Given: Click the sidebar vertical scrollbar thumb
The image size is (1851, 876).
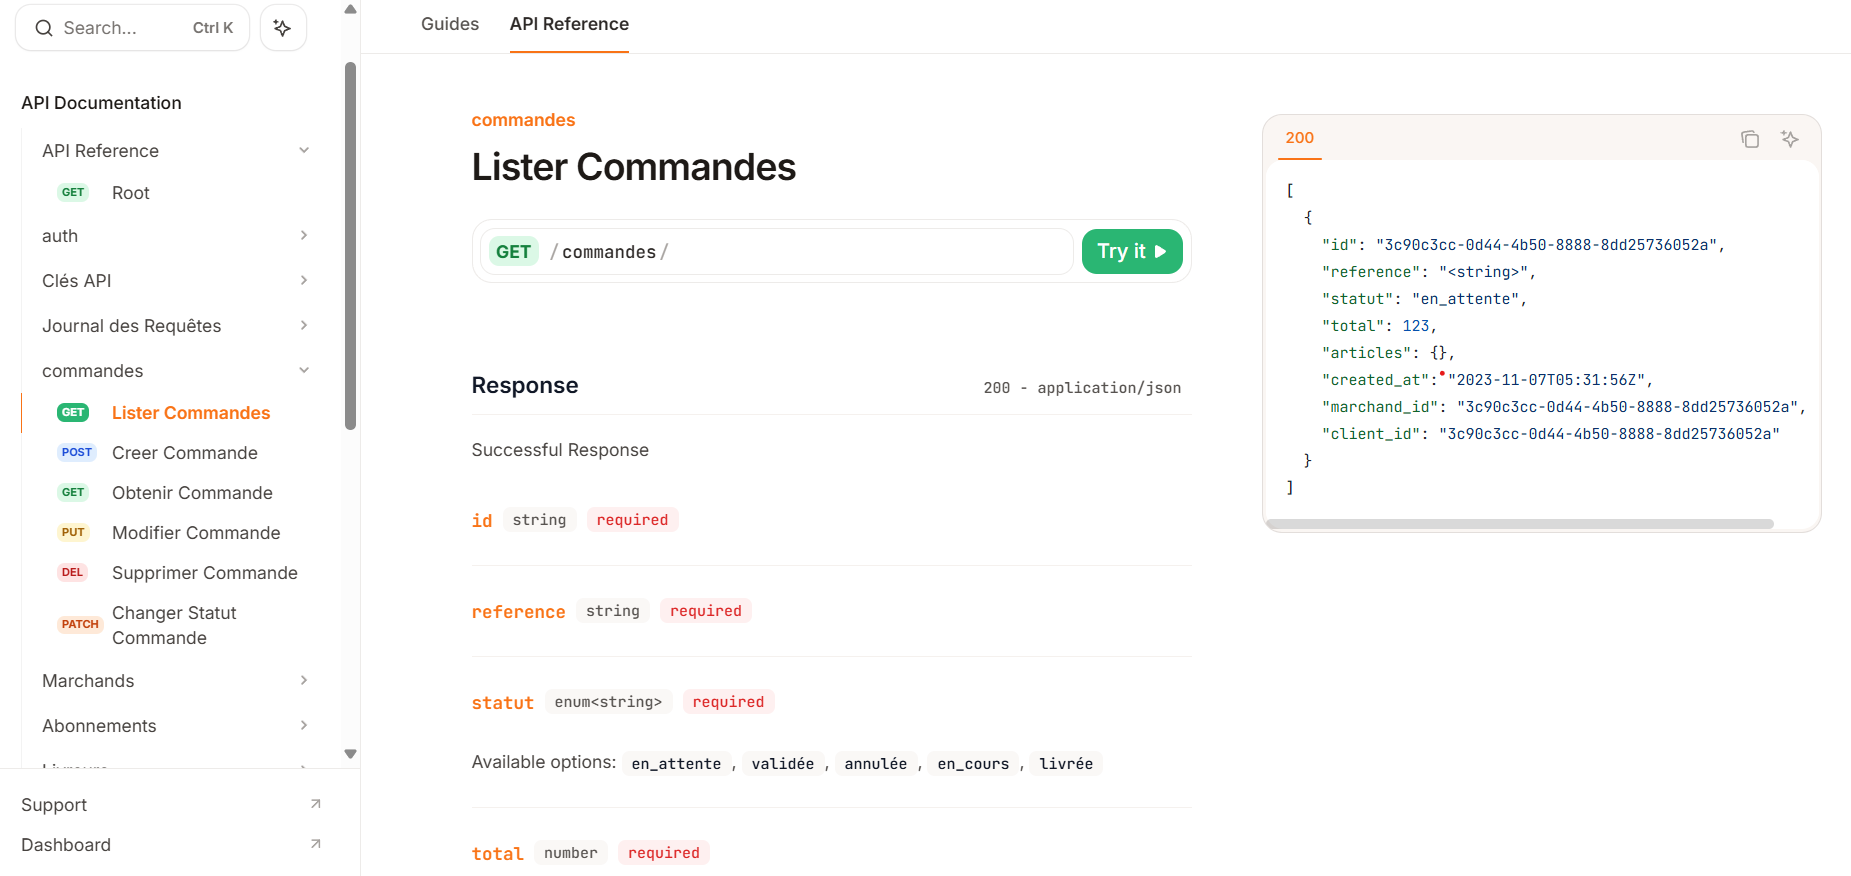Looking at the screenshot, I should pos(350,246).
